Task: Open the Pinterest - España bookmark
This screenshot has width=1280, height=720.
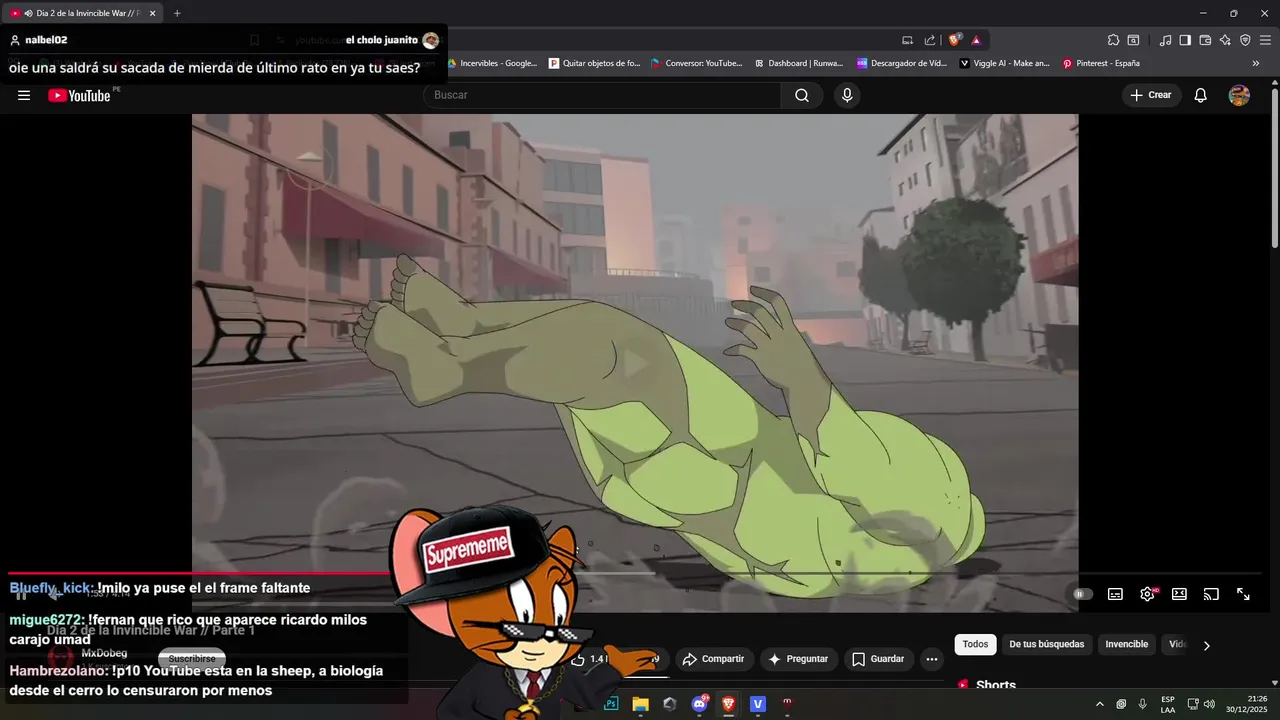Action: [x=1101, y=63]
